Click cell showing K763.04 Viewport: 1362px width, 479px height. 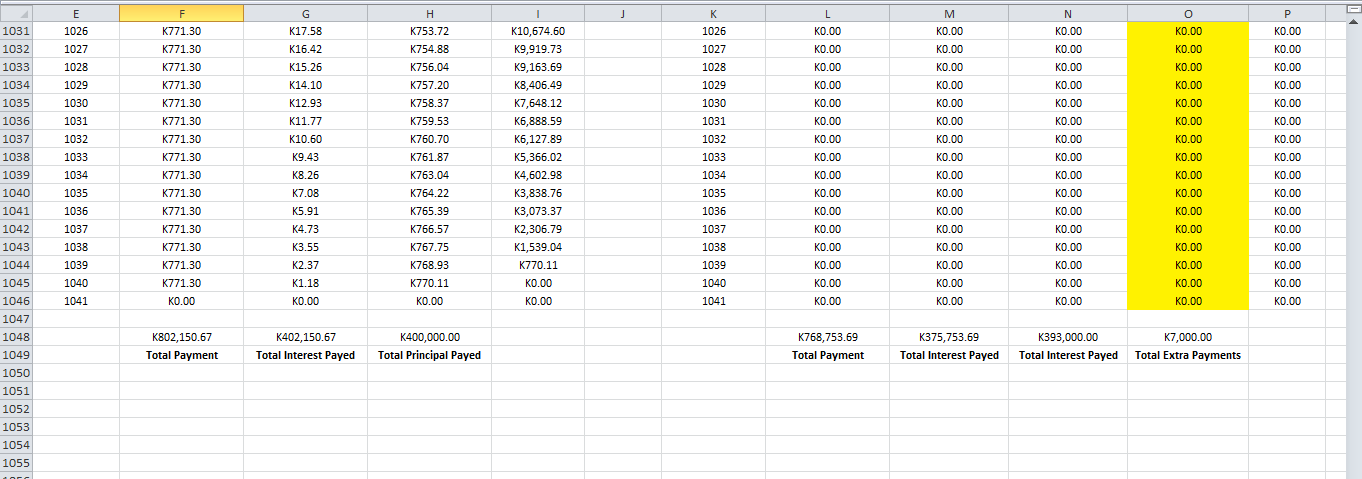(429, 175)
